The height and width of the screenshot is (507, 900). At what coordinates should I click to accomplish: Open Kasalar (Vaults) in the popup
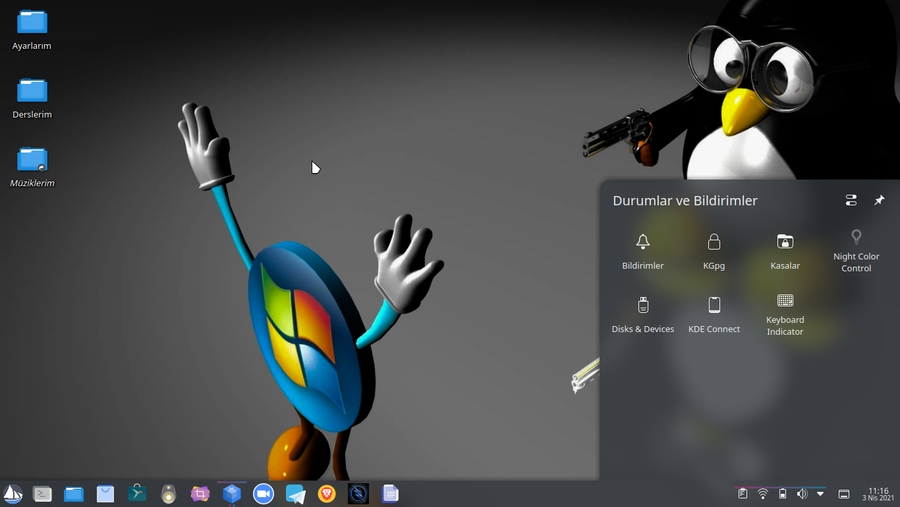click(x=785, y=250)
